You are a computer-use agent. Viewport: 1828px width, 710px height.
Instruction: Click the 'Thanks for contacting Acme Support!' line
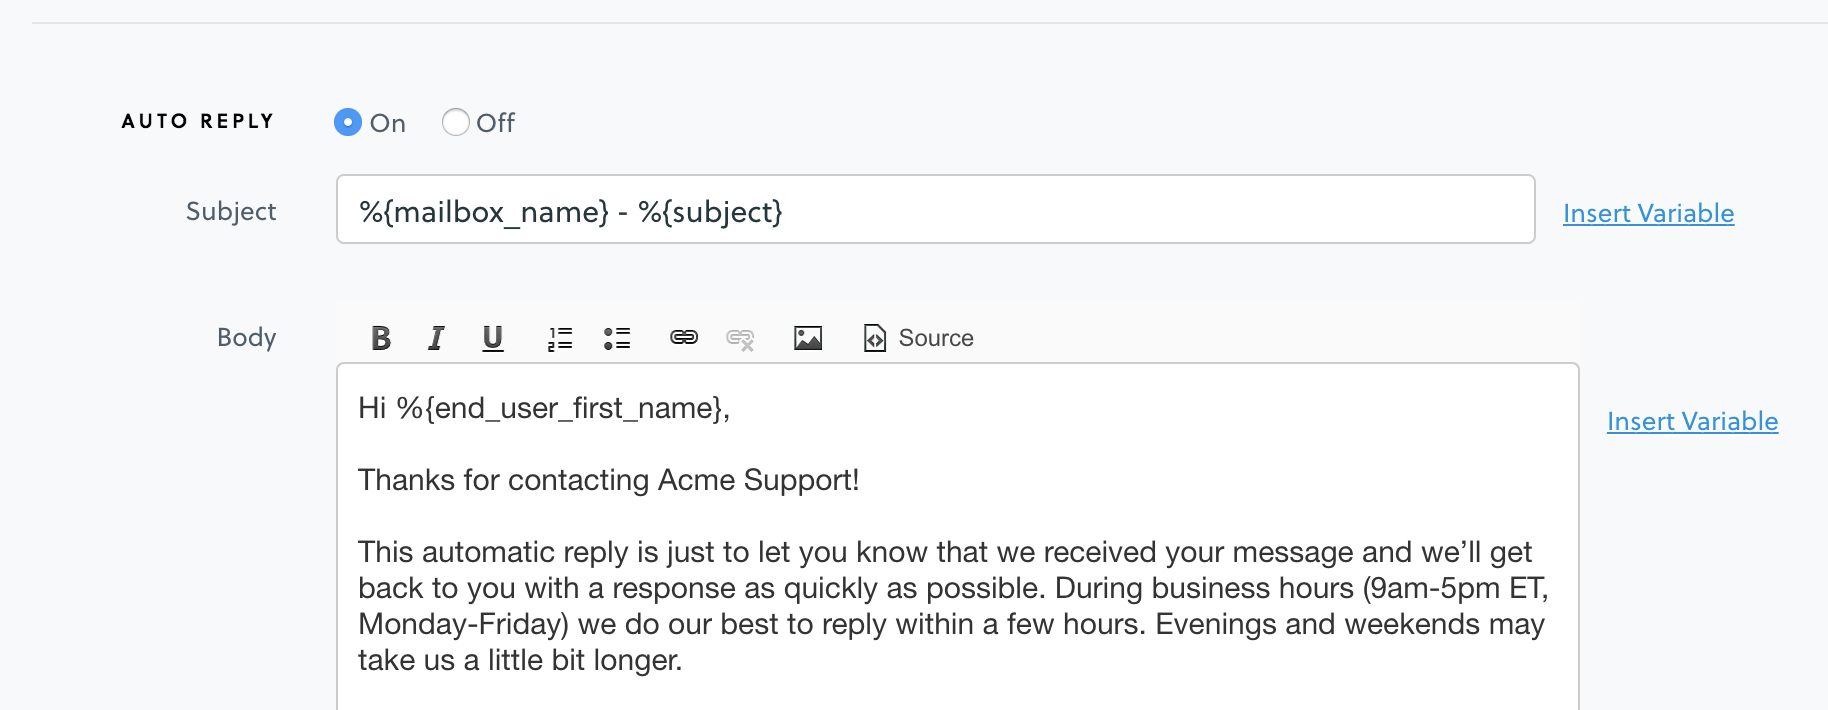[x=609, y=480]
